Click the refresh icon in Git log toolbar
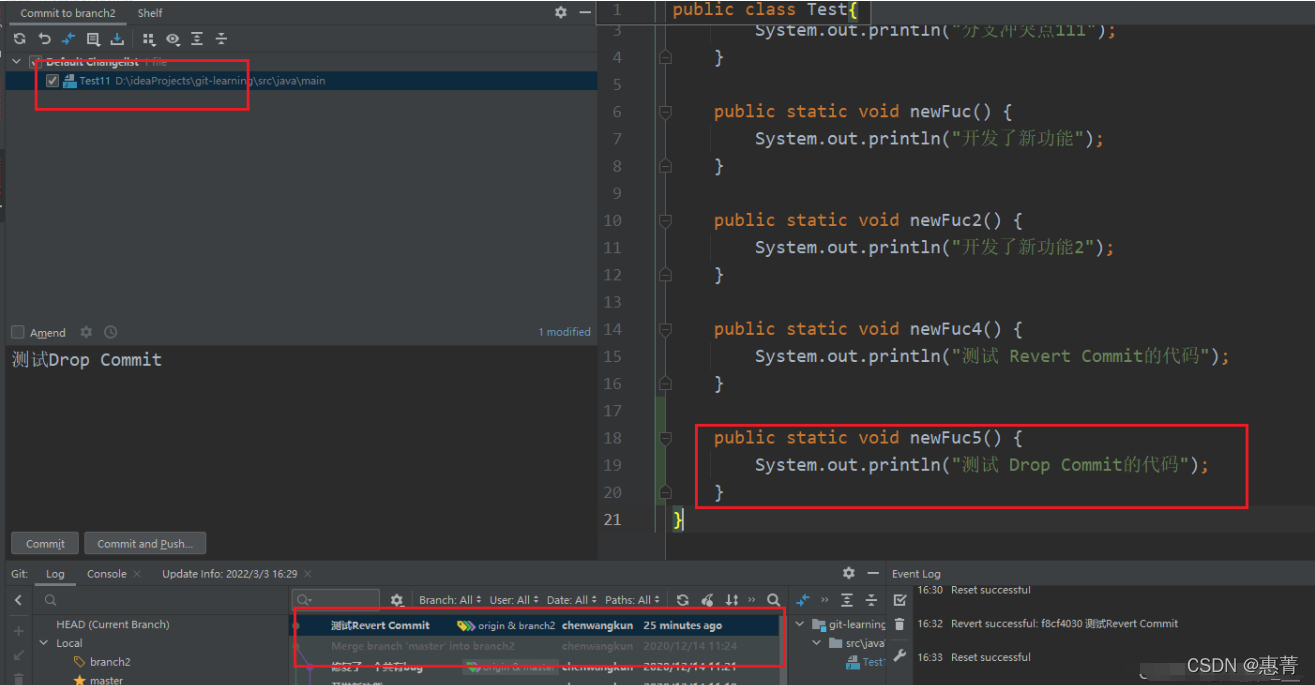This screenshot has height=685, width=1315. tap(683, 600)
